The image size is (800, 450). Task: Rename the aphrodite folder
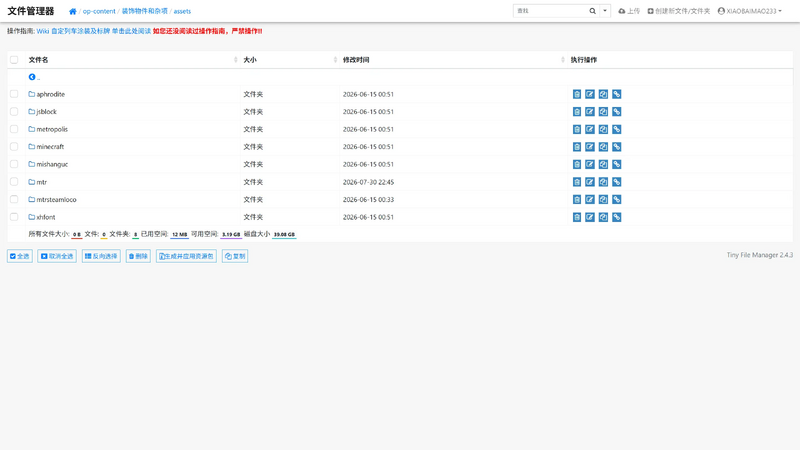(x=590, y=94)
